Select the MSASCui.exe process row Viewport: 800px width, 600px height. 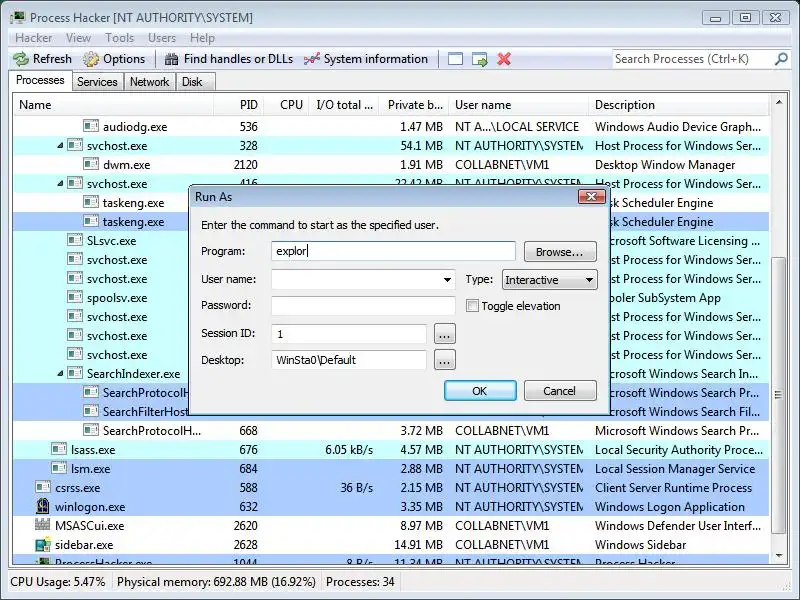(x=391, y=526)
